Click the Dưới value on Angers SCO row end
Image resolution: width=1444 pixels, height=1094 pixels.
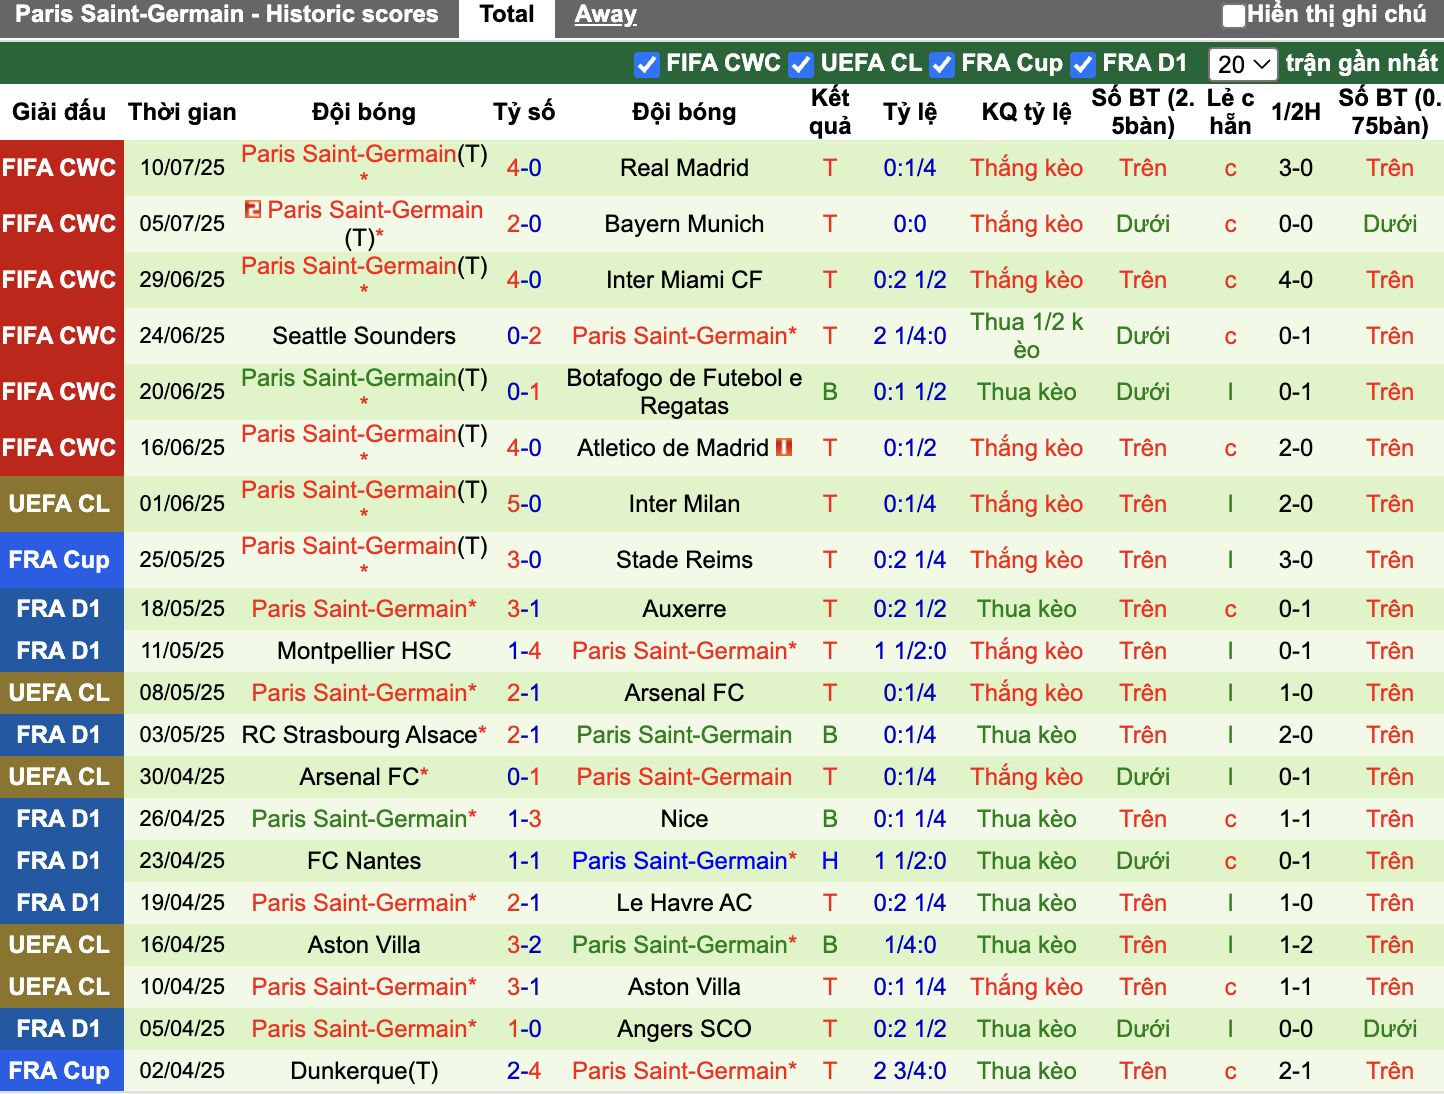tap(1390, 1028)
